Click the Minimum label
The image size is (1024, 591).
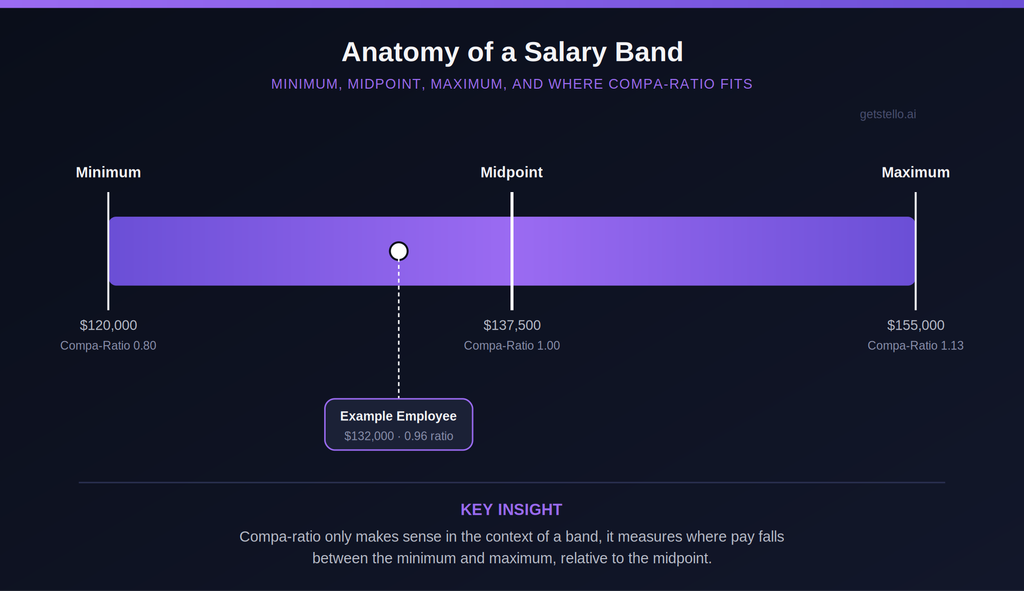[x=108, y=172]
